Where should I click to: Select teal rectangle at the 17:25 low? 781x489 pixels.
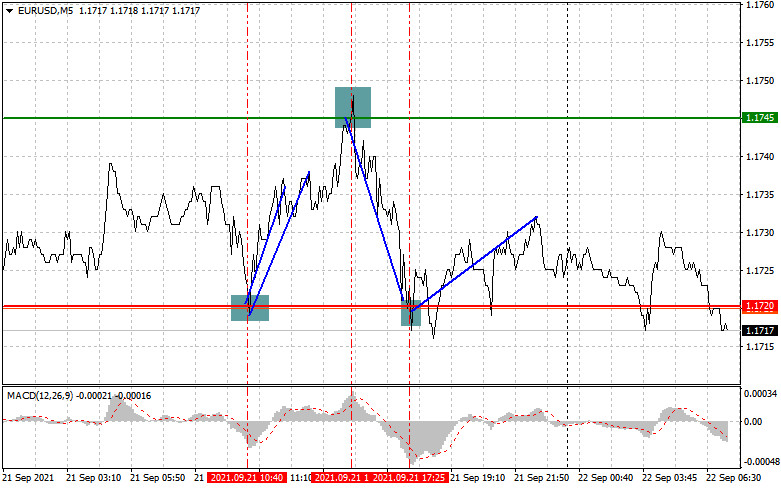click(410, 314)
